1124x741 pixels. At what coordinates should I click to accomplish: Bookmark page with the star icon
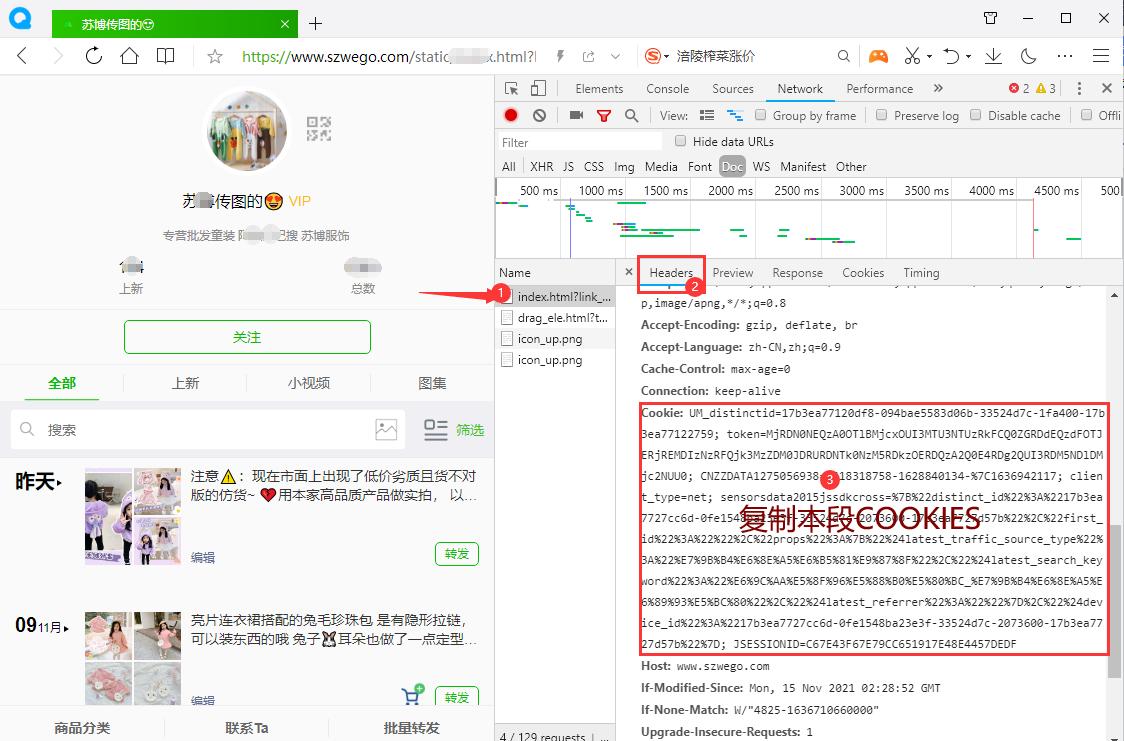(214, 56)
